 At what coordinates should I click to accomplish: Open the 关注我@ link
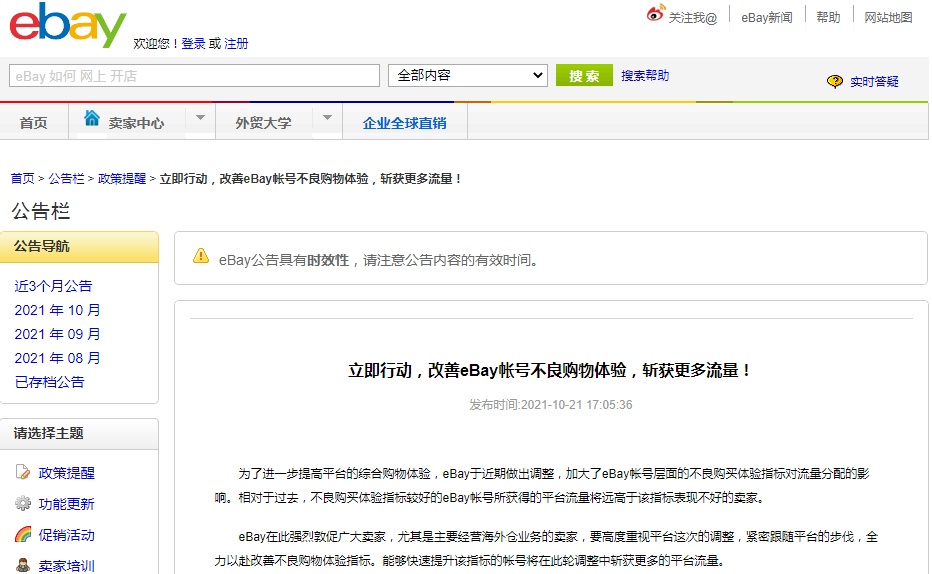point(693,18)
